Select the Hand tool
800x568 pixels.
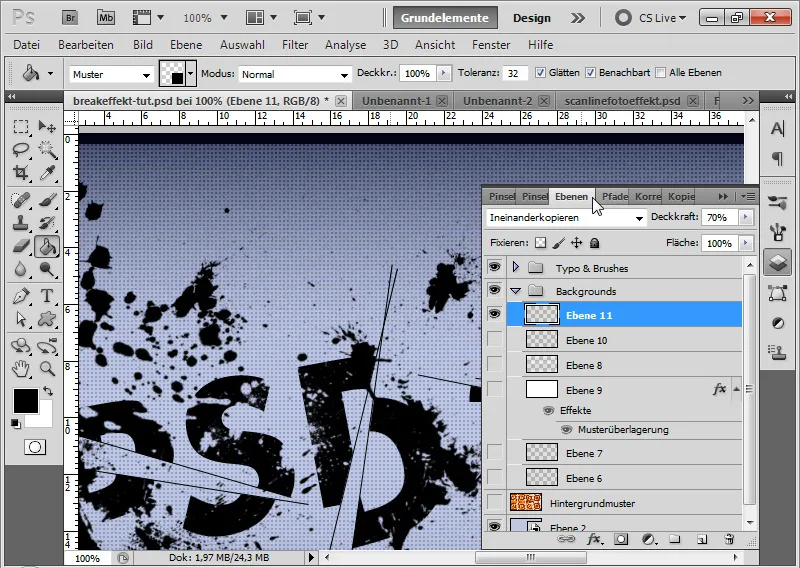pos(20,368)
